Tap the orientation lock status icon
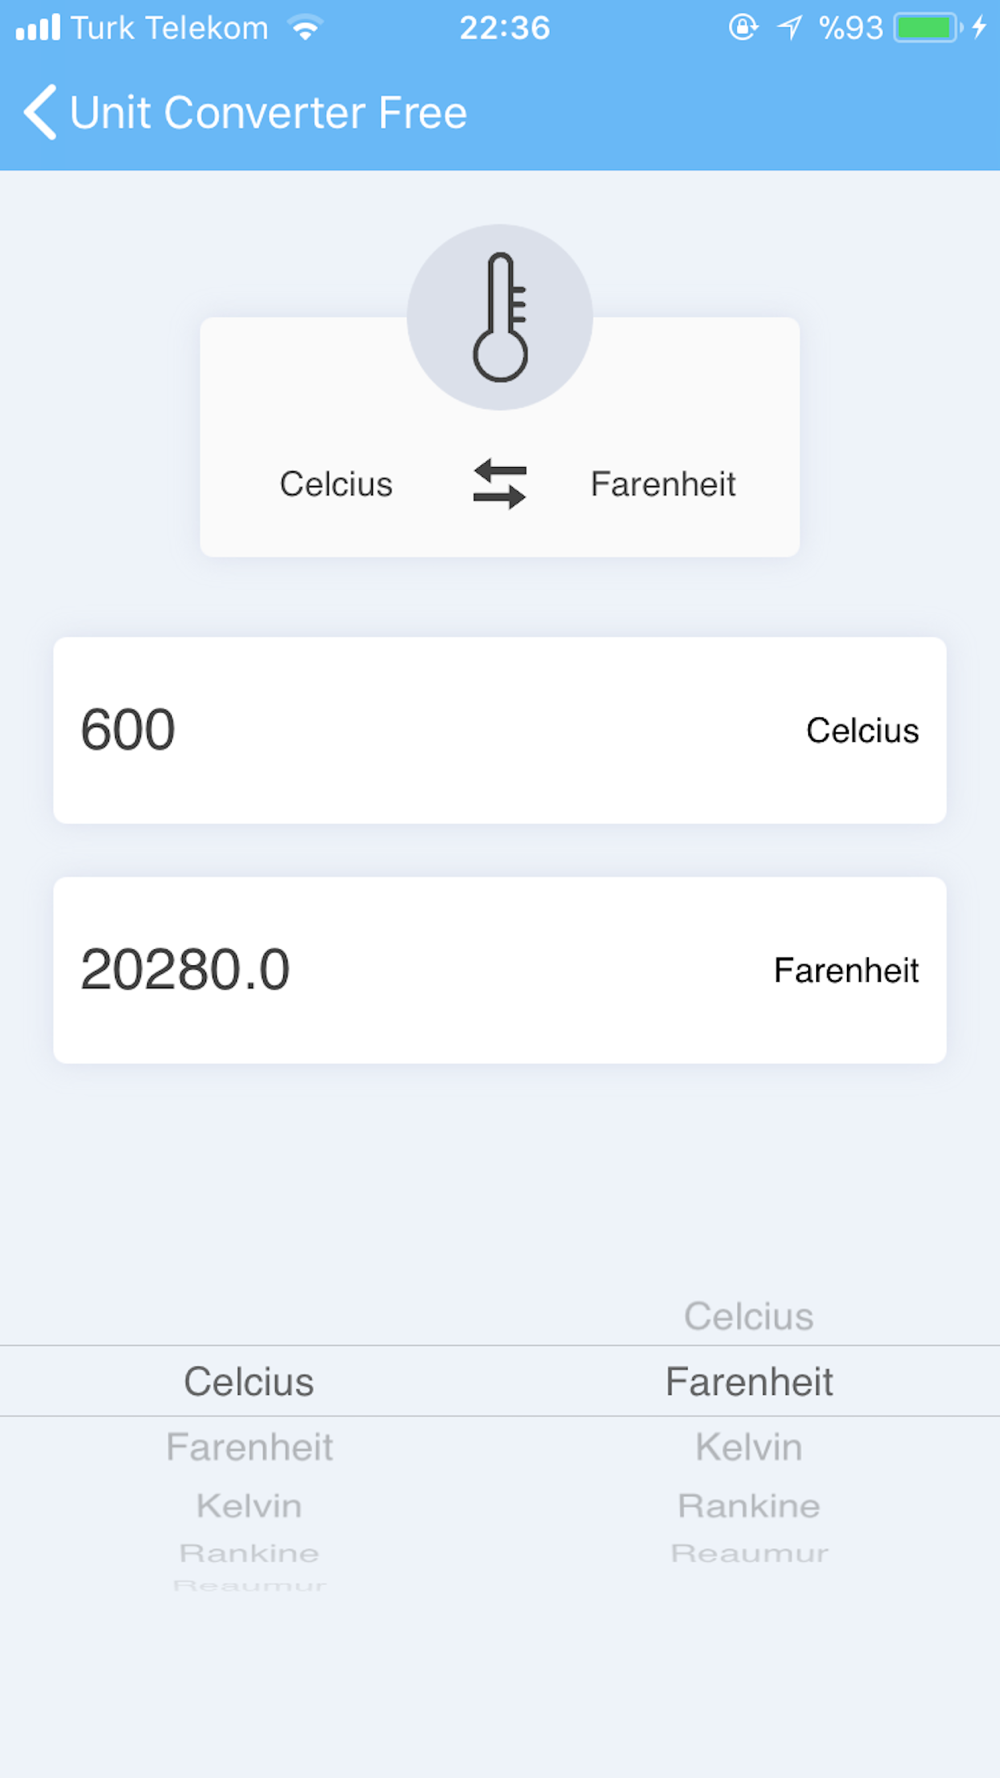 (x=743, y=27)
